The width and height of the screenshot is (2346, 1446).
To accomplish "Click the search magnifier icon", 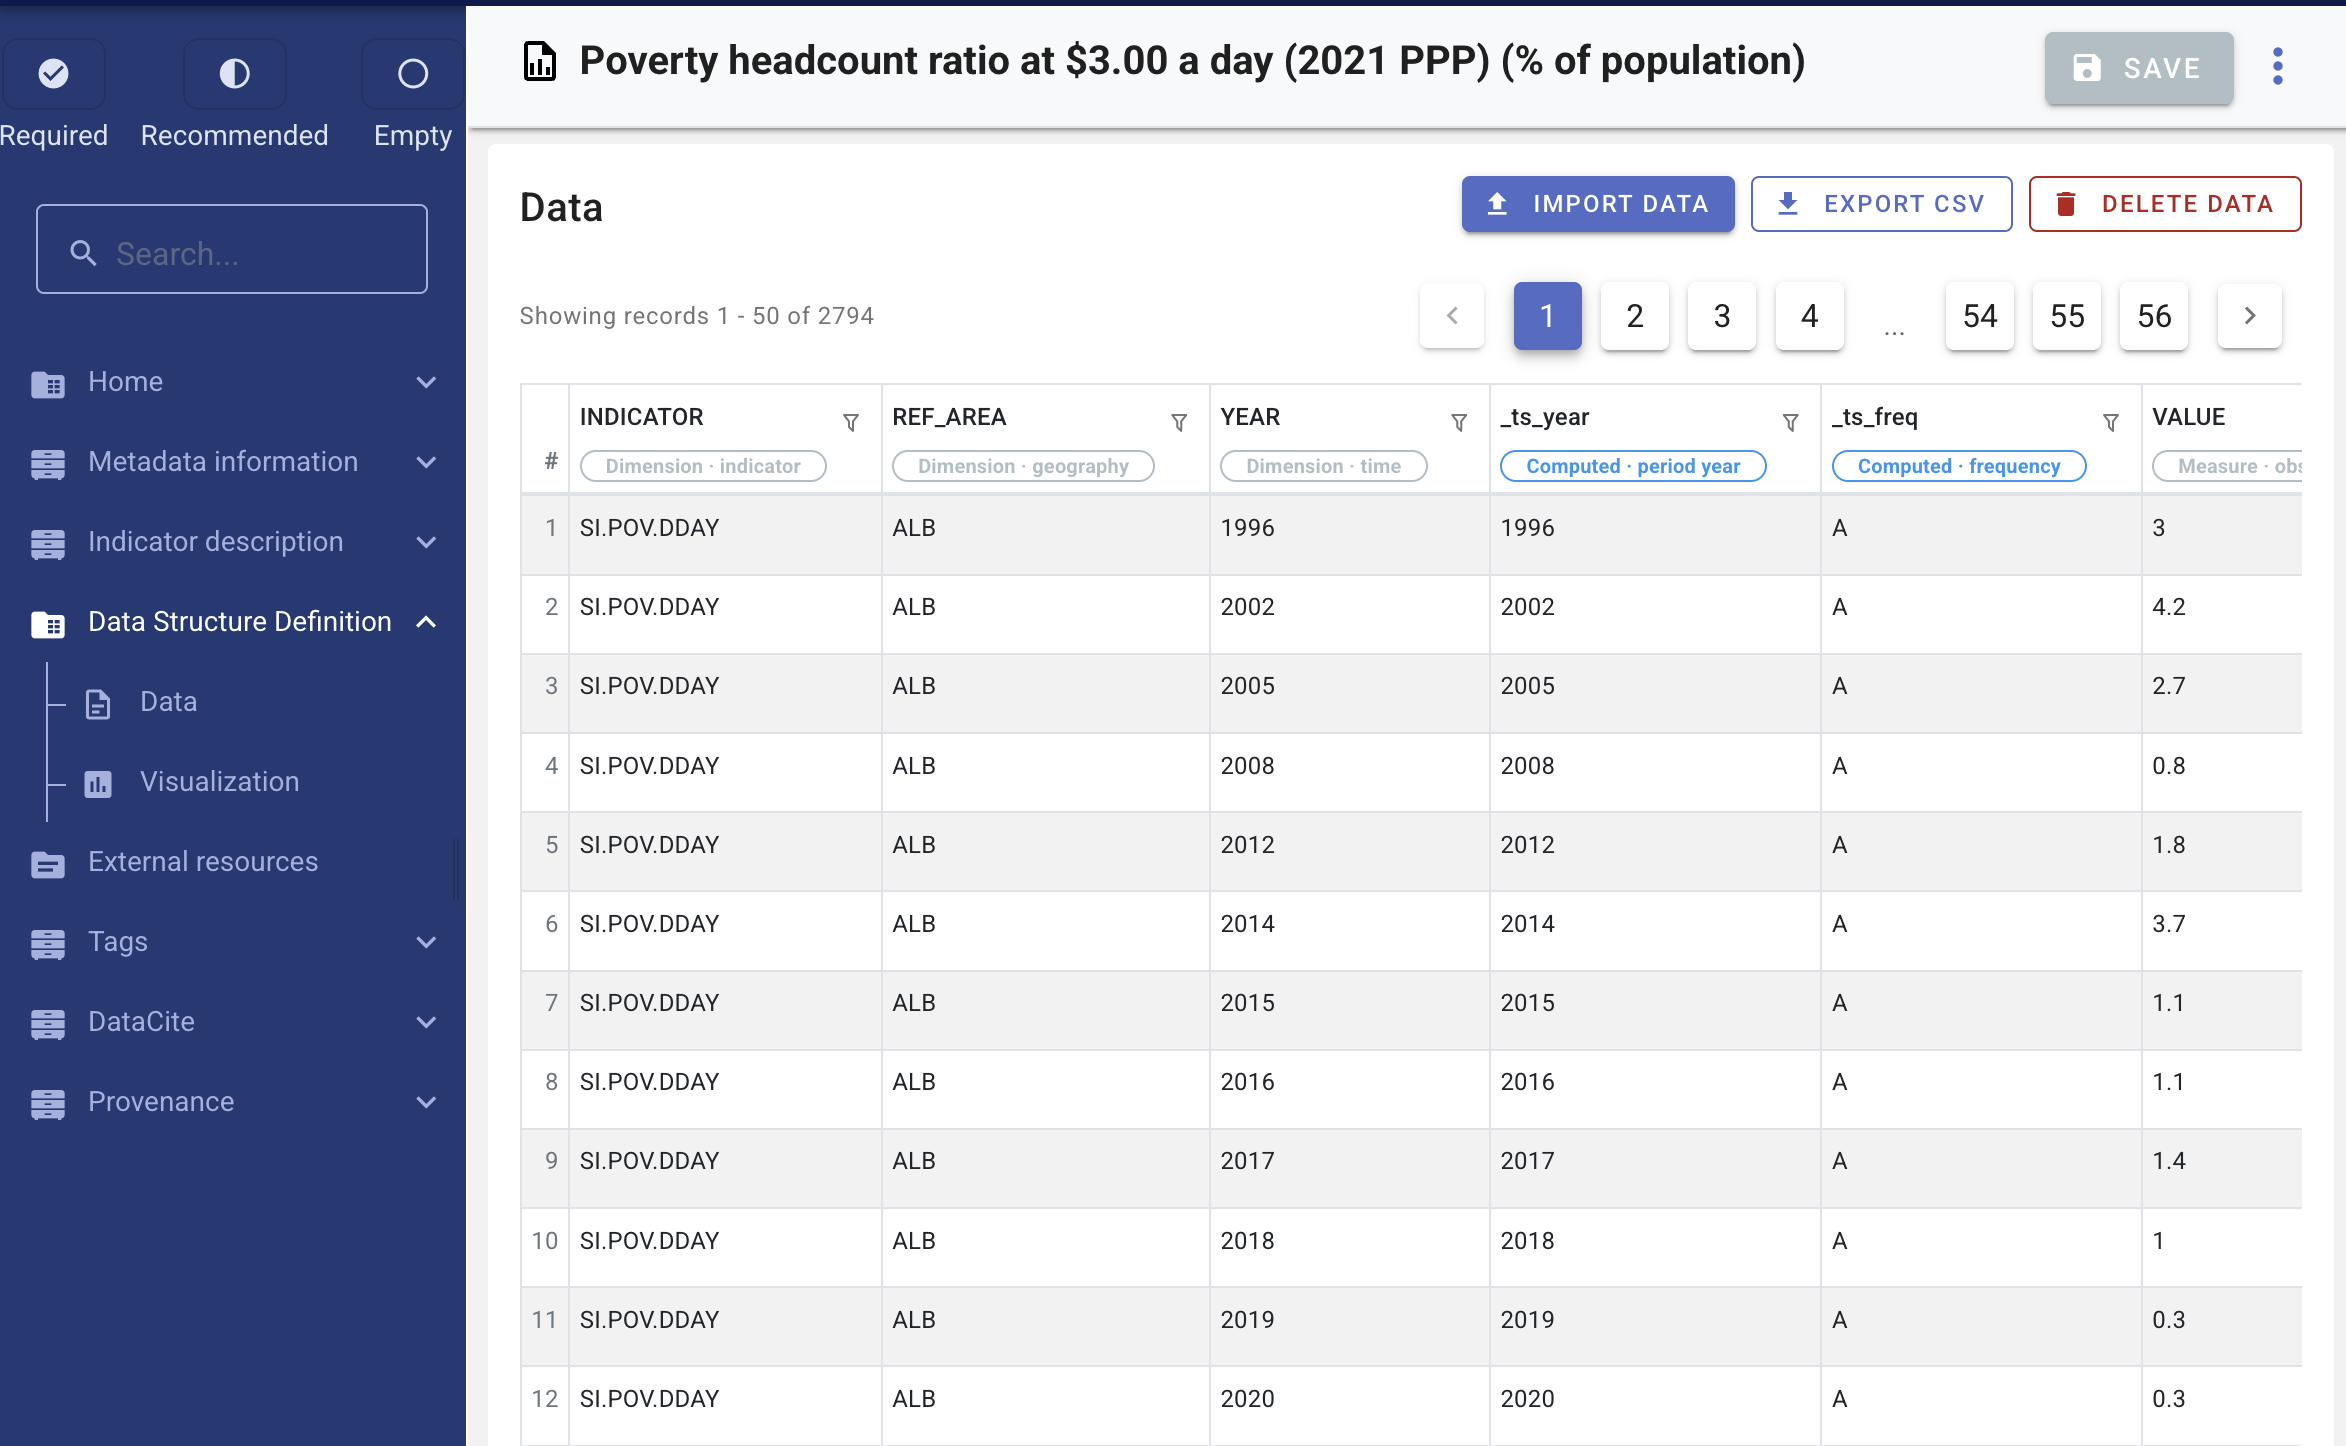I will [x=83, y=253].
